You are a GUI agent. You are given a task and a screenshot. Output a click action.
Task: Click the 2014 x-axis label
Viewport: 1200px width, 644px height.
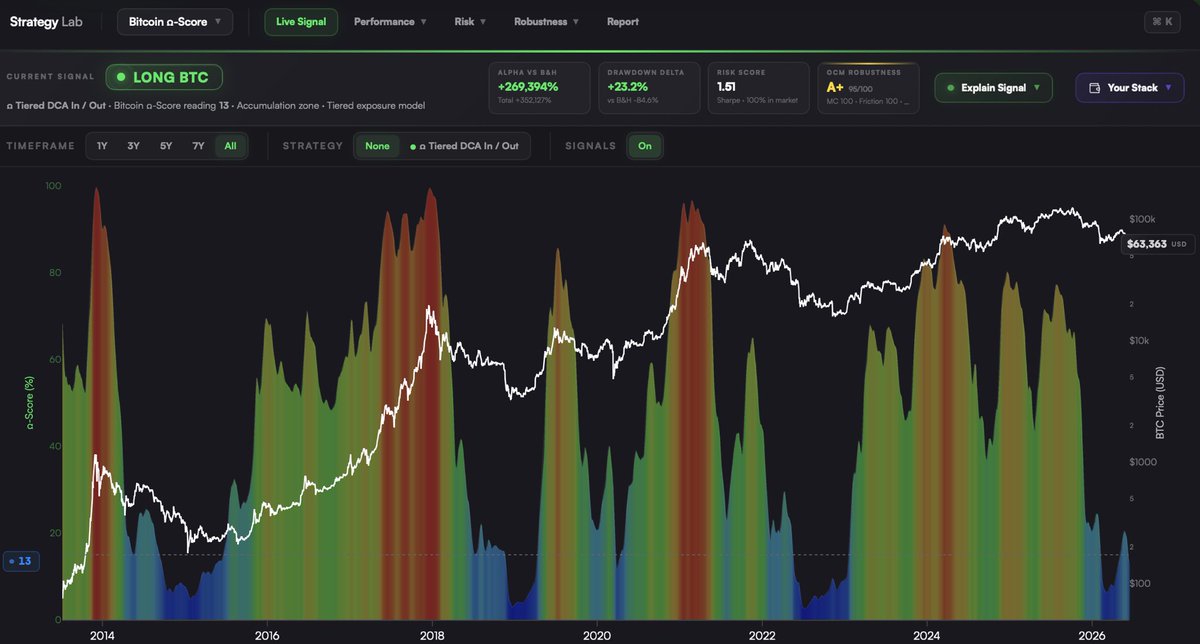(x=101, y=634)
